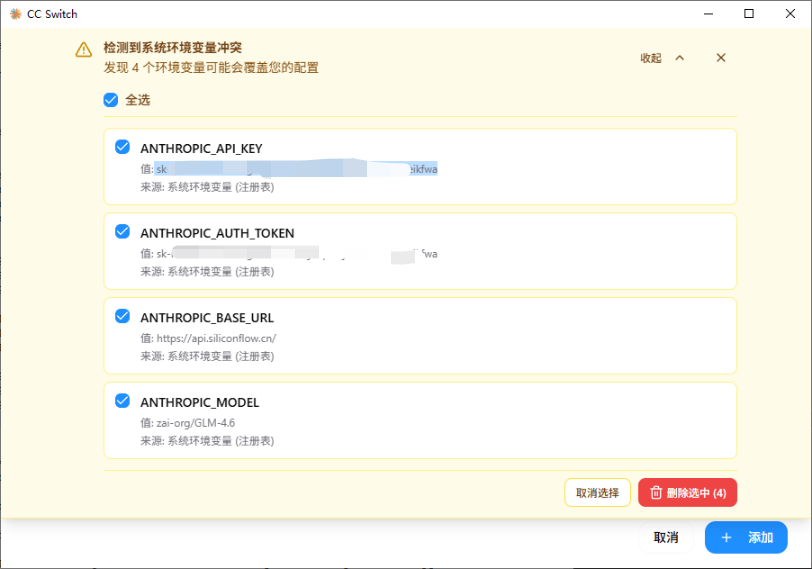Toggle the ANTHROPIC_API_KEY checkbox
The height and width of the screenshot is (569, 812).
[x=122, y=147]
